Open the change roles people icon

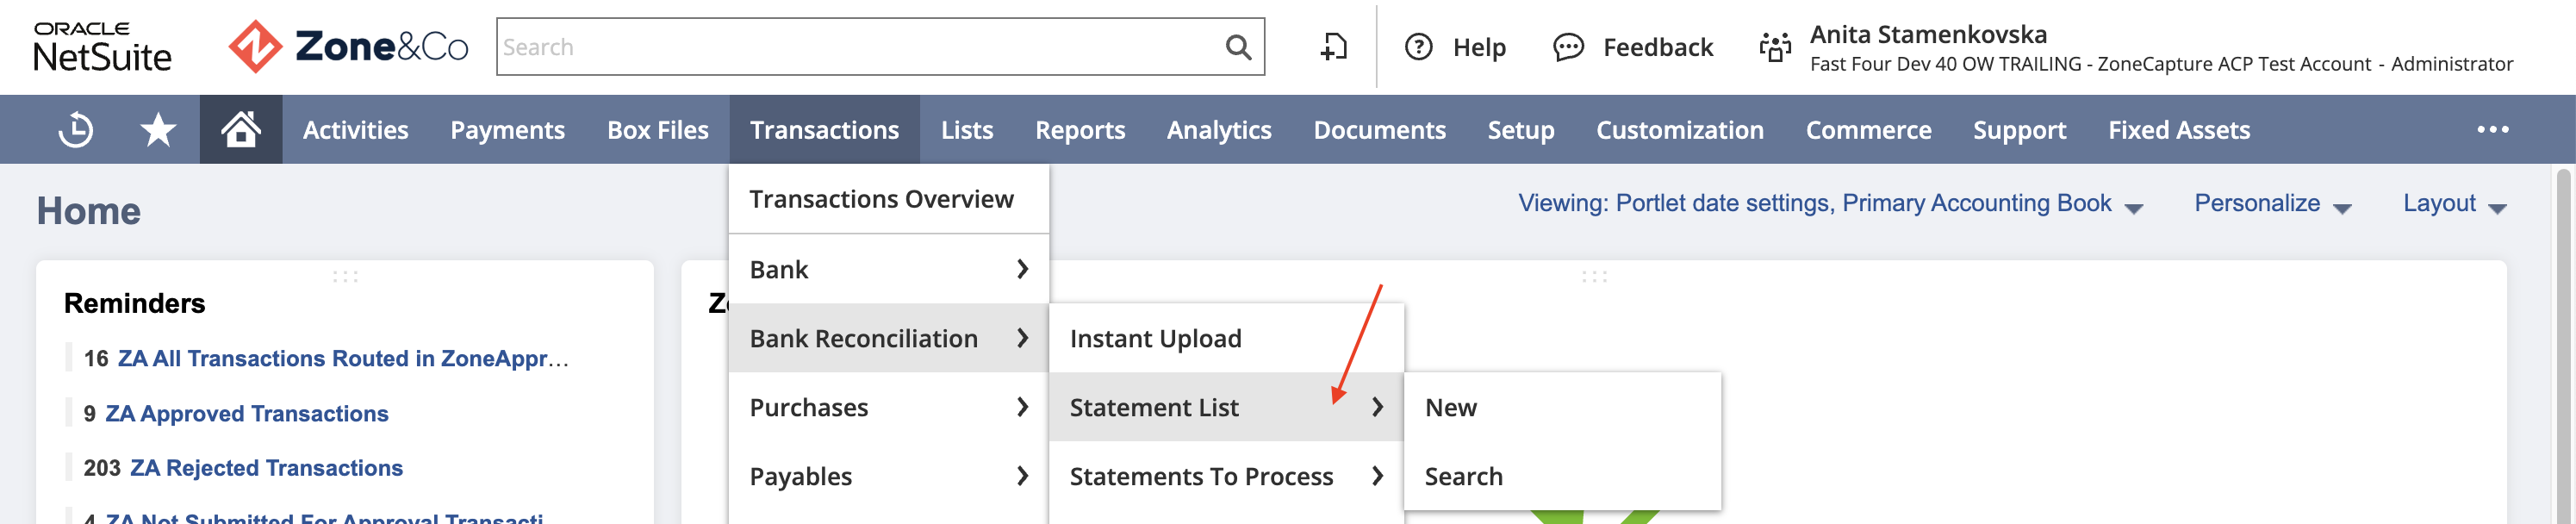[x=1775, y=47]
